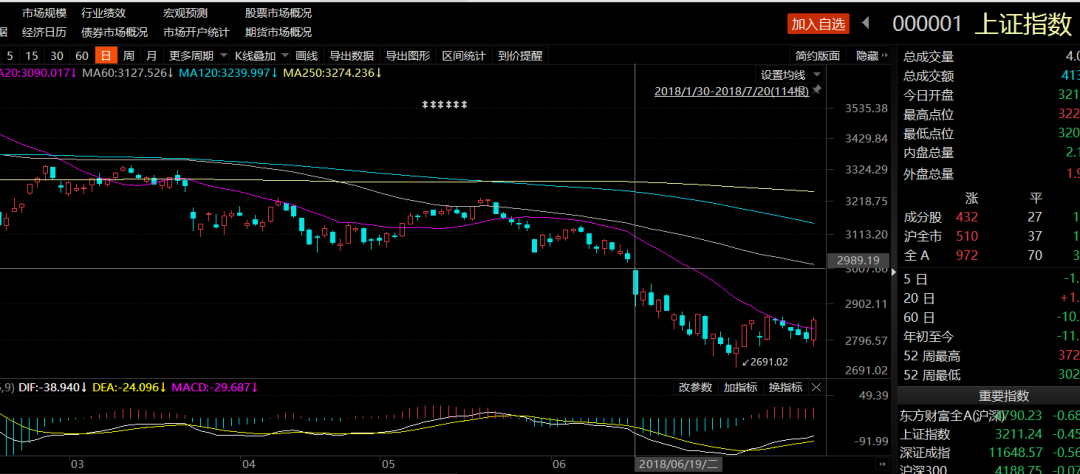The width and height of the screenshot is (1080, 474).
Task: Expand the 更多周期 dropdown
Action: pos(190,56)
